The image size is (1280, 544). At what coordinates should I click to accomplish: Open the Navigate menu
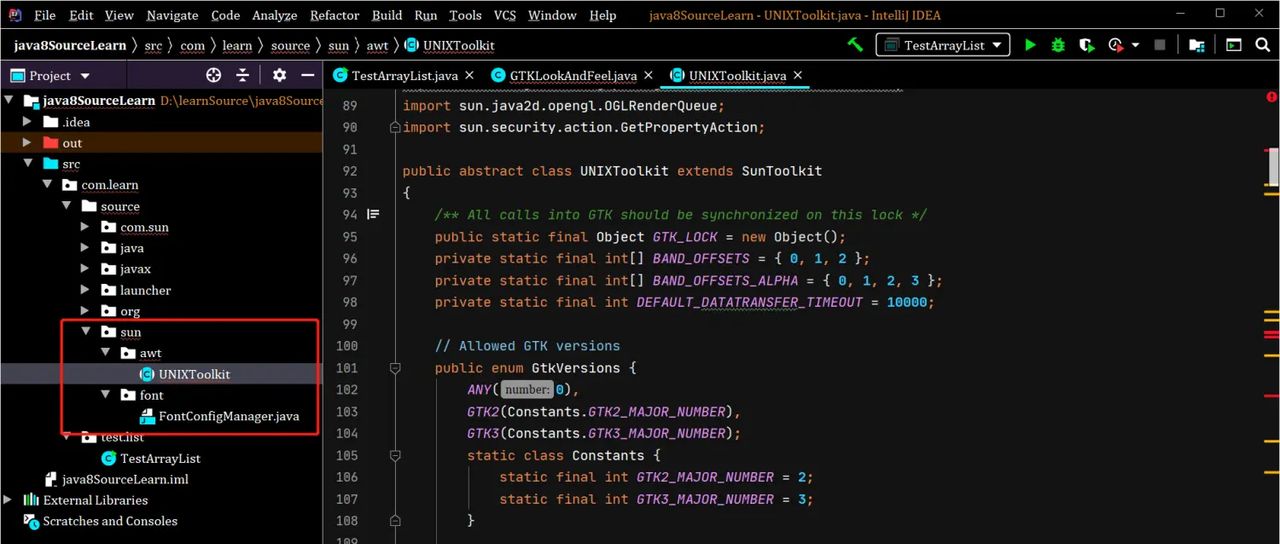coord(172,15)
